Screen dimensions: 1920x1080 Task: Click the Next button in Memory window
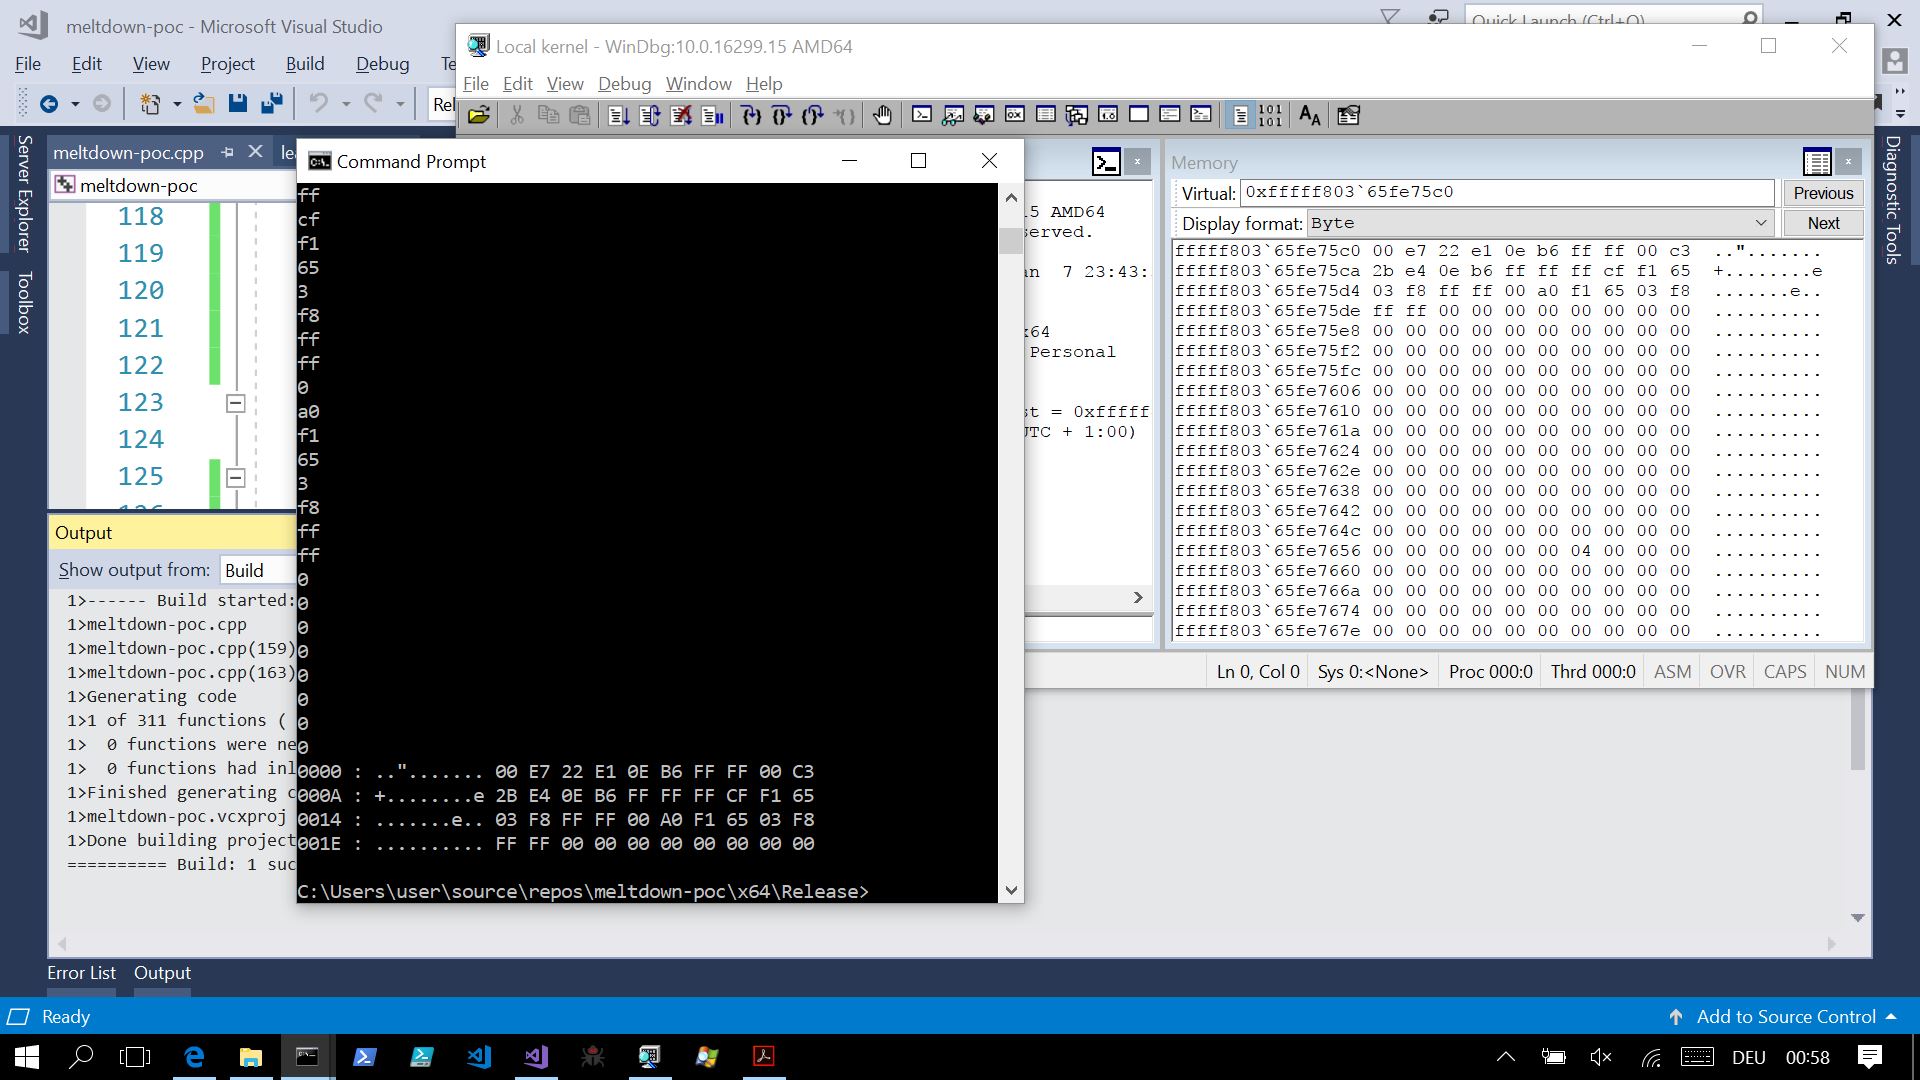pyautogui.click(x=1822, y=223)
